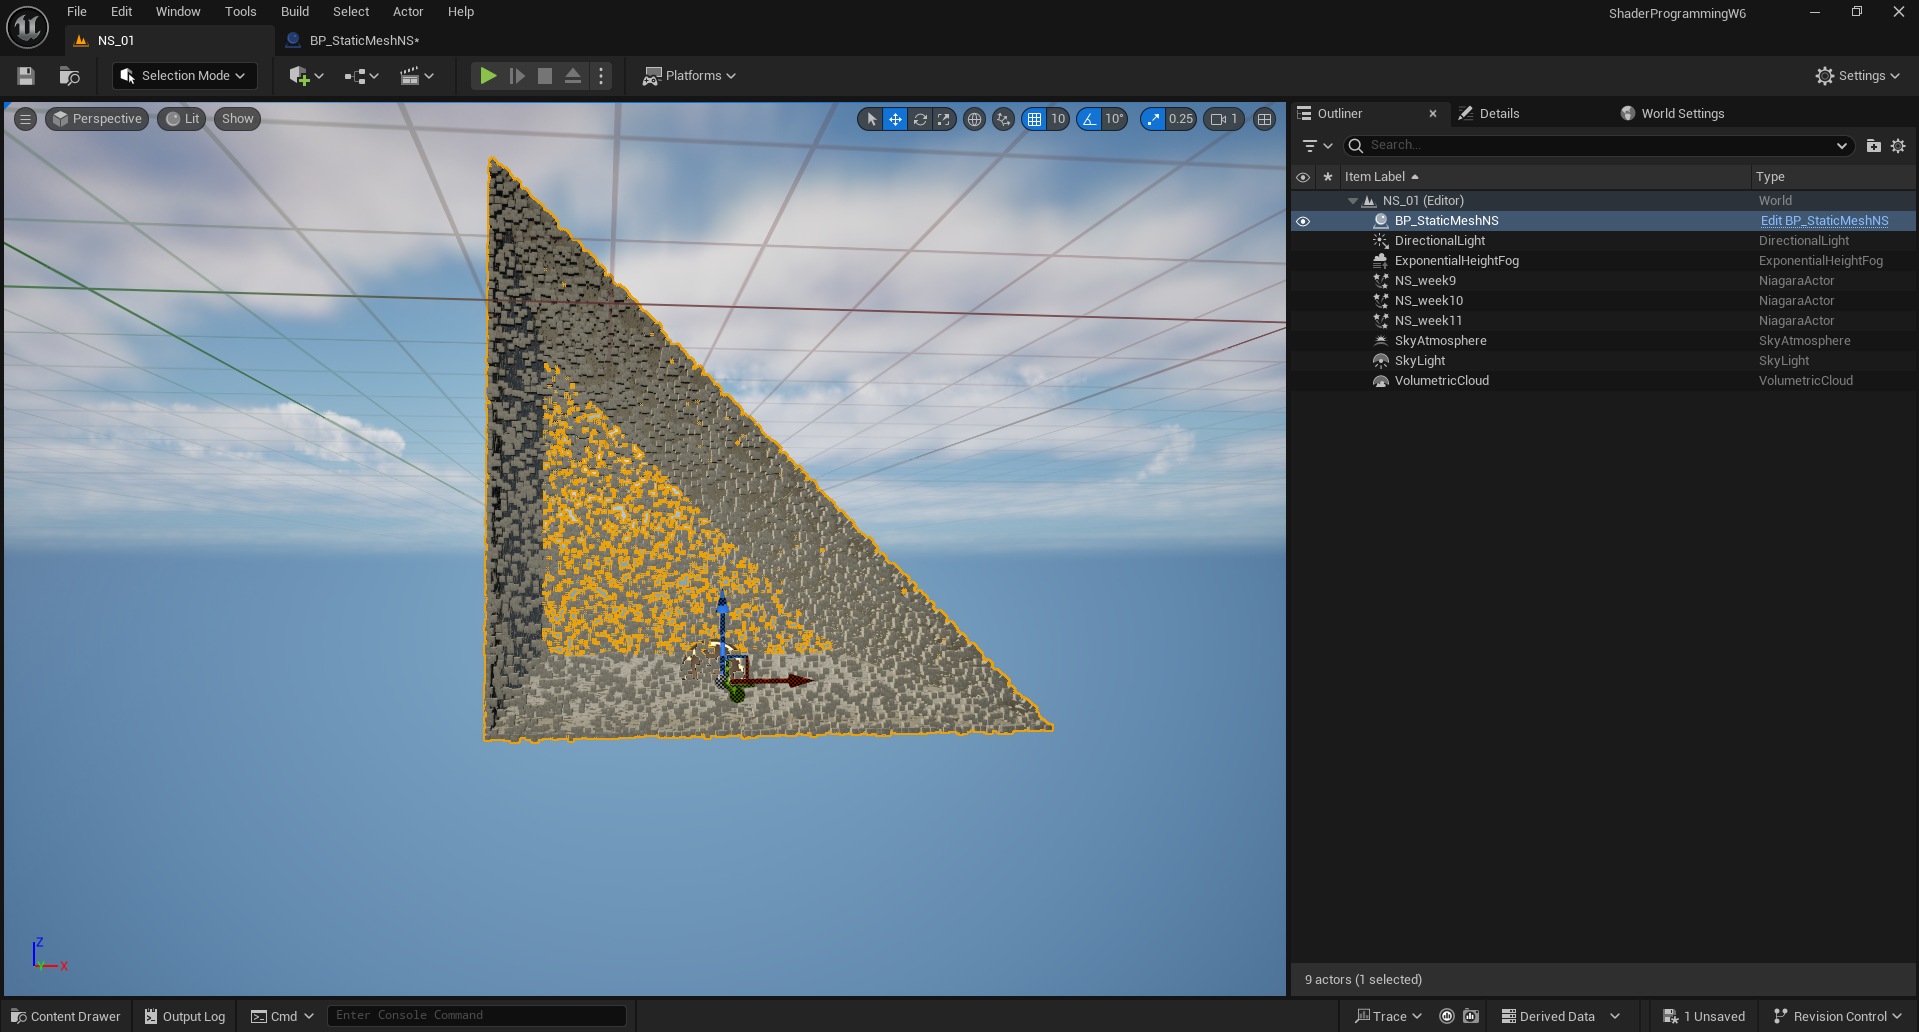Open the viewport hamburger options menu
The width and height of the screenshot is (1919, 1032).
click(26, 119)
